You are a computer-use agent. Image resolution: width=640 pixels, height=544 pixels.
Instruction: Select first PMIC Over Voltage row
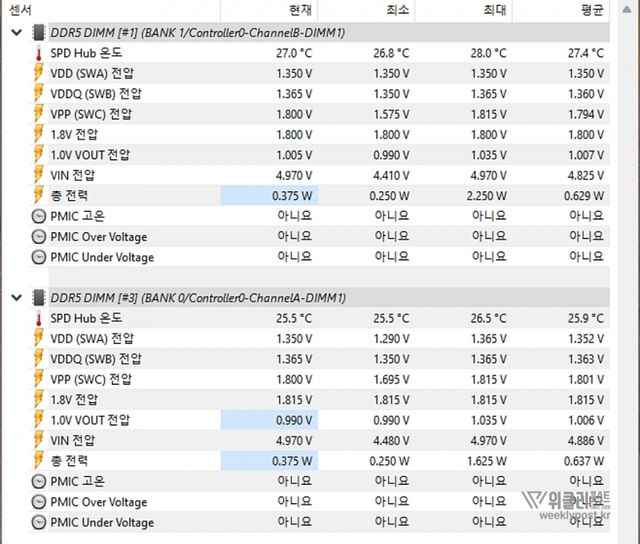[x=99, y=237]
